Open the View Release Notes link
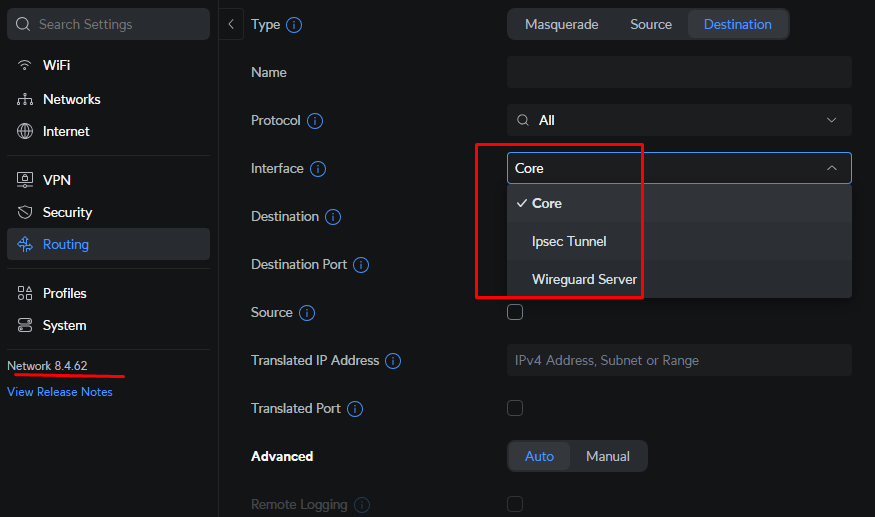 (60, 392)
